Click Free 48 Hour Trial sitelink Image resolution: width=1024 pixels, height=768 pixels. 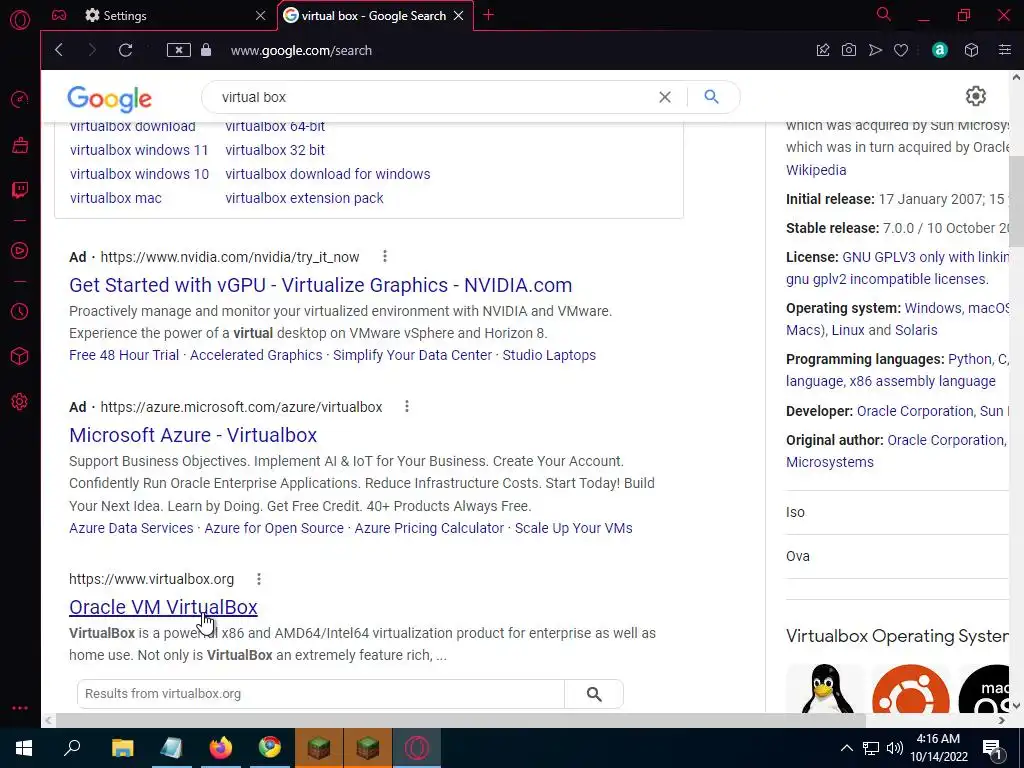124,355
